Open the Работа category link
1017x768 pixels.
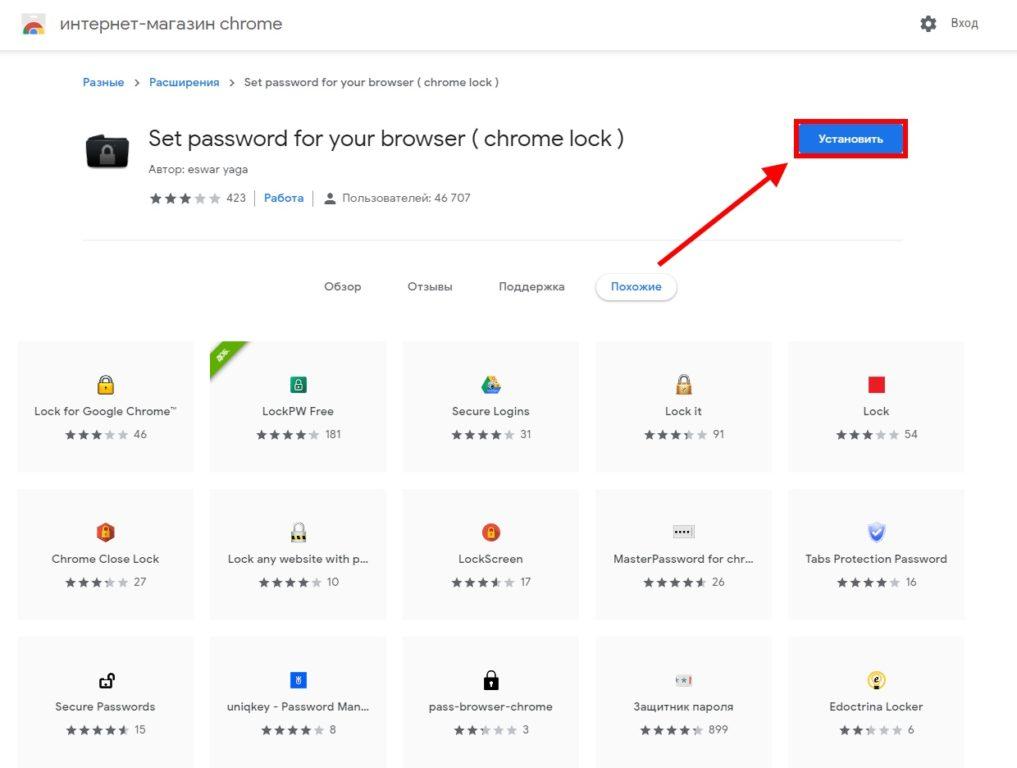tap(283, 197)
